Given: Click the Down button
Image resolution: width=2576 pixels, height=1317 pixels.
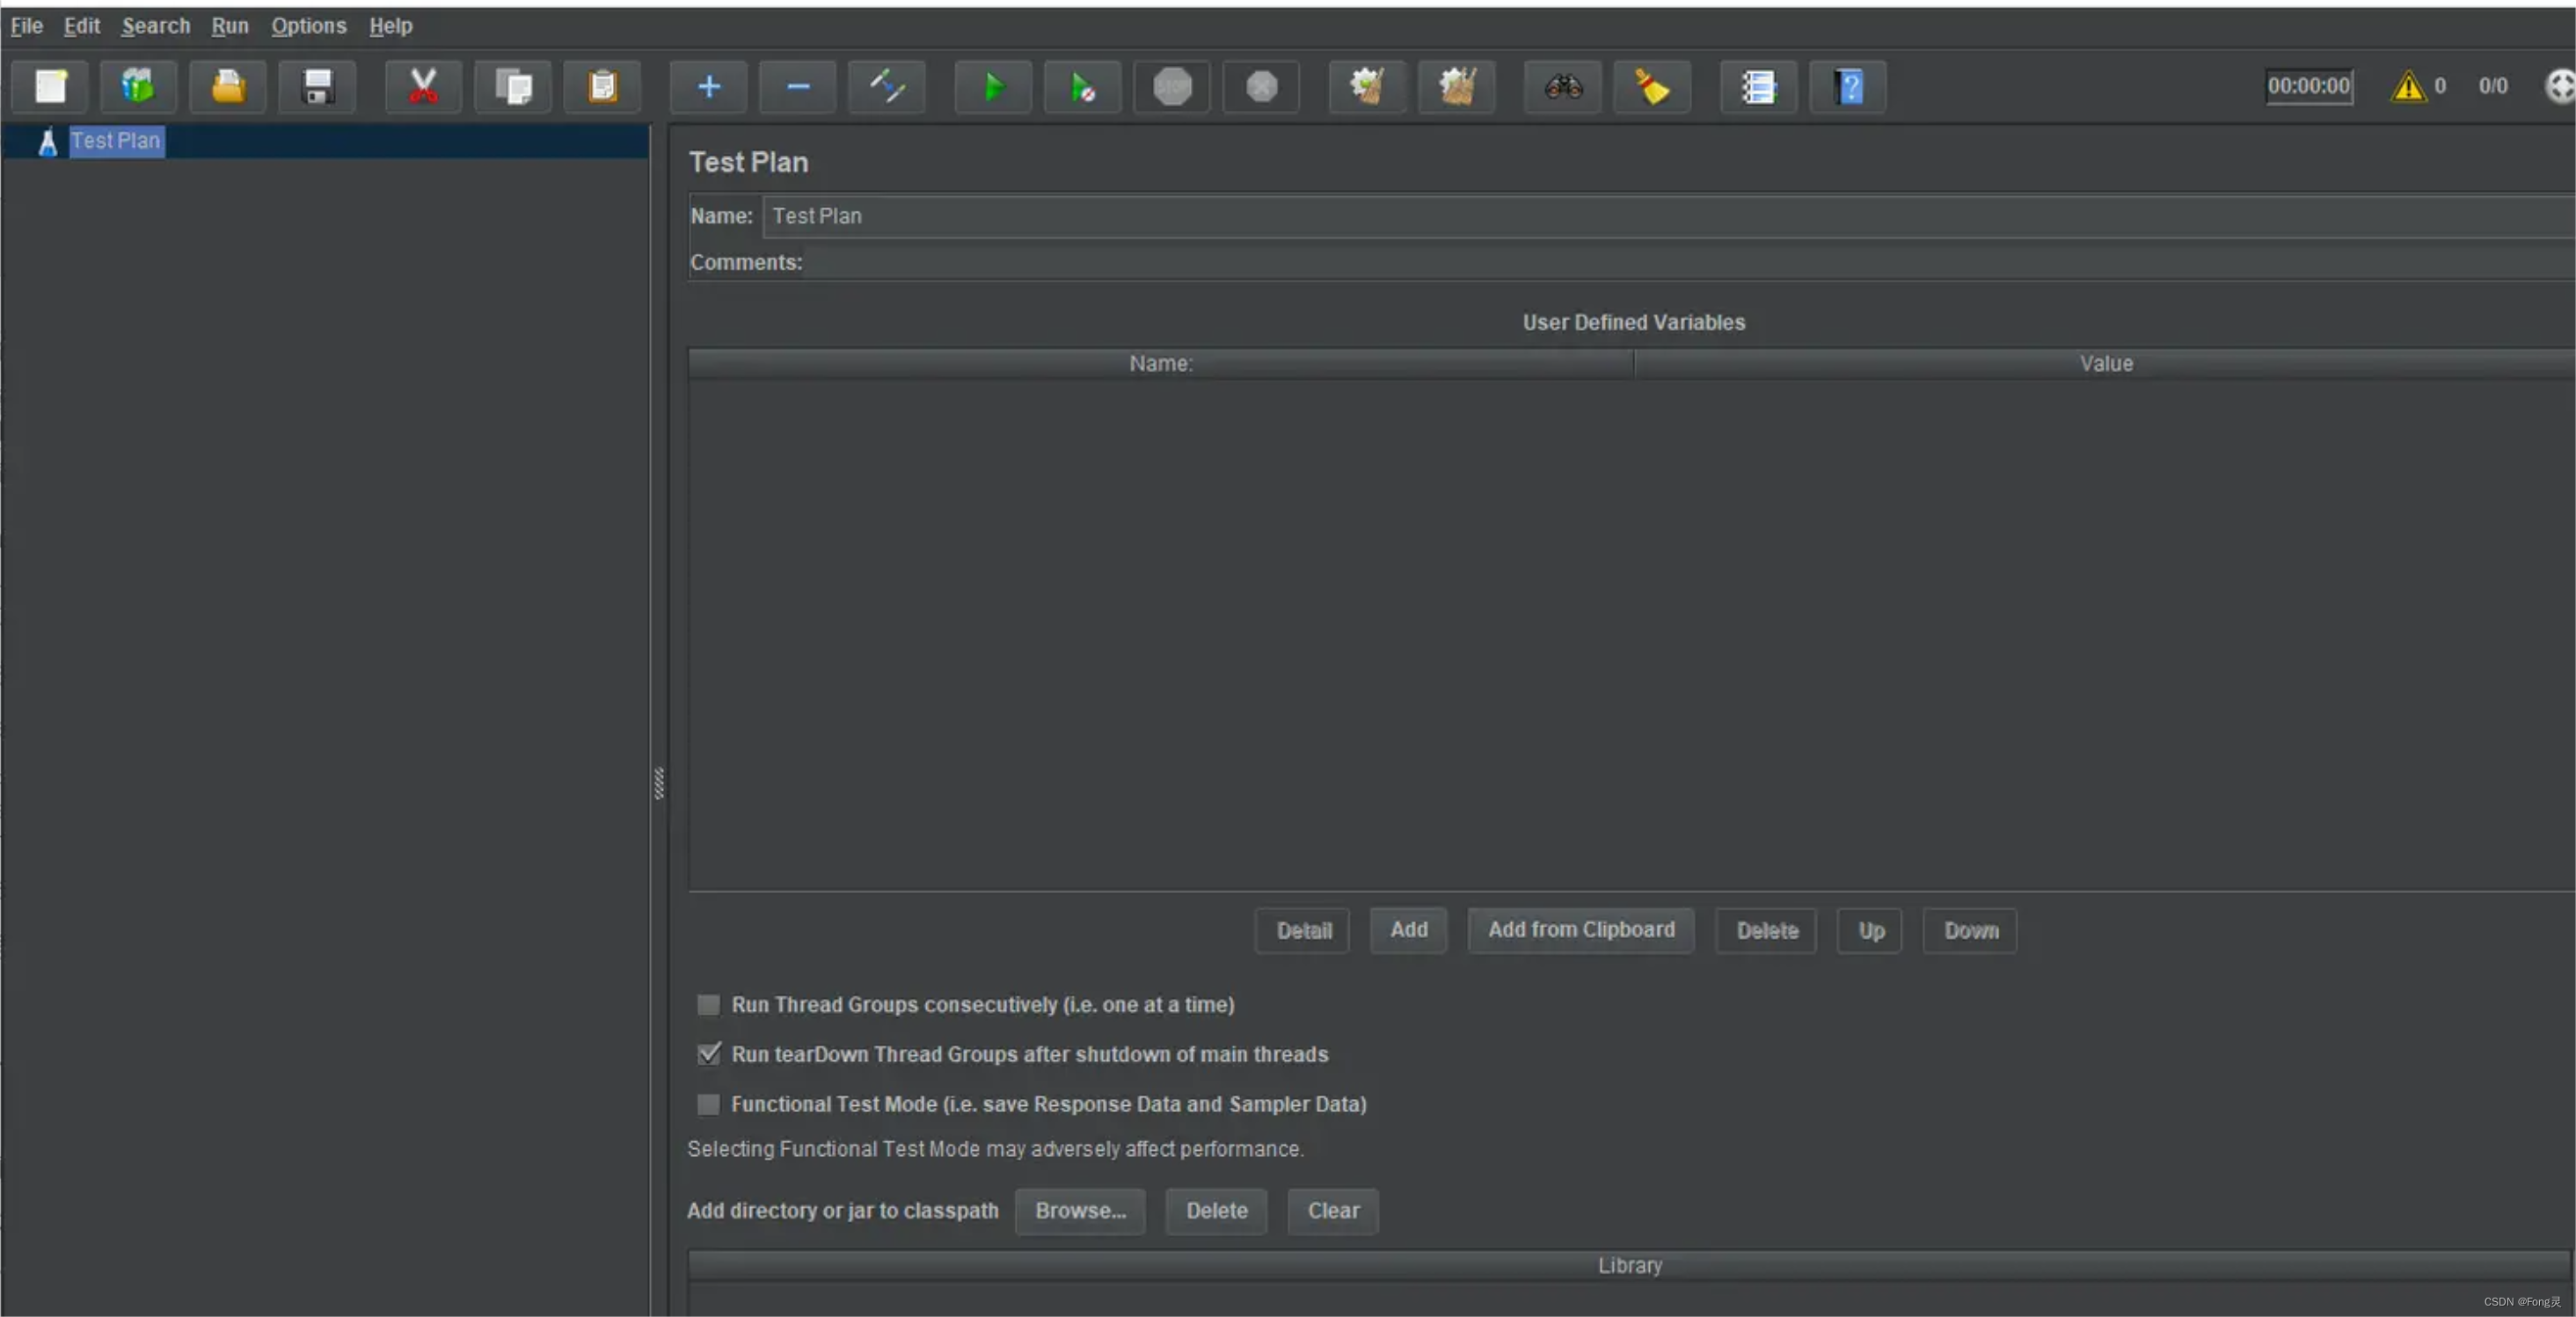Looking at the screenshot, I should pos(1970,931).
